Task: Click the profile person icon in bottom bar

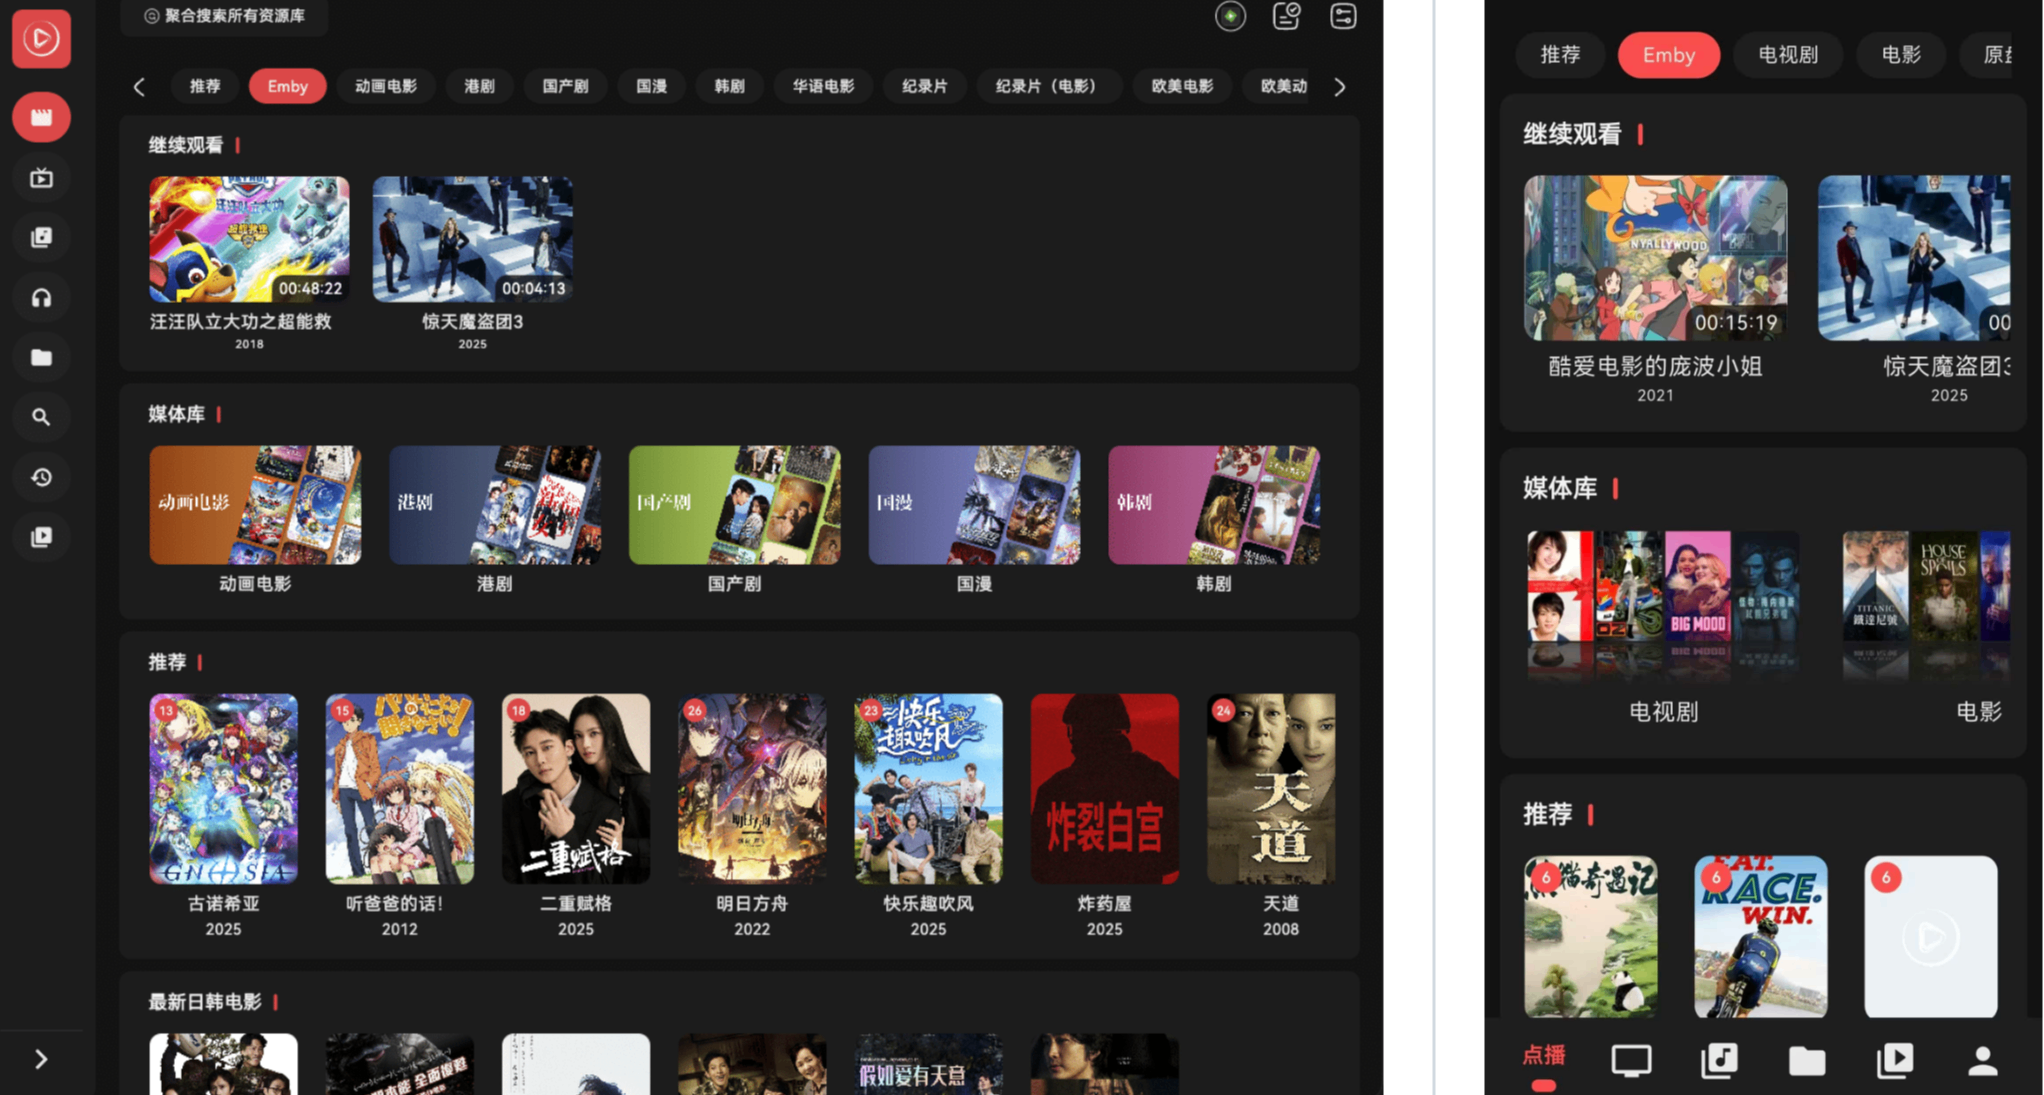Action: coord(1982,1060)
